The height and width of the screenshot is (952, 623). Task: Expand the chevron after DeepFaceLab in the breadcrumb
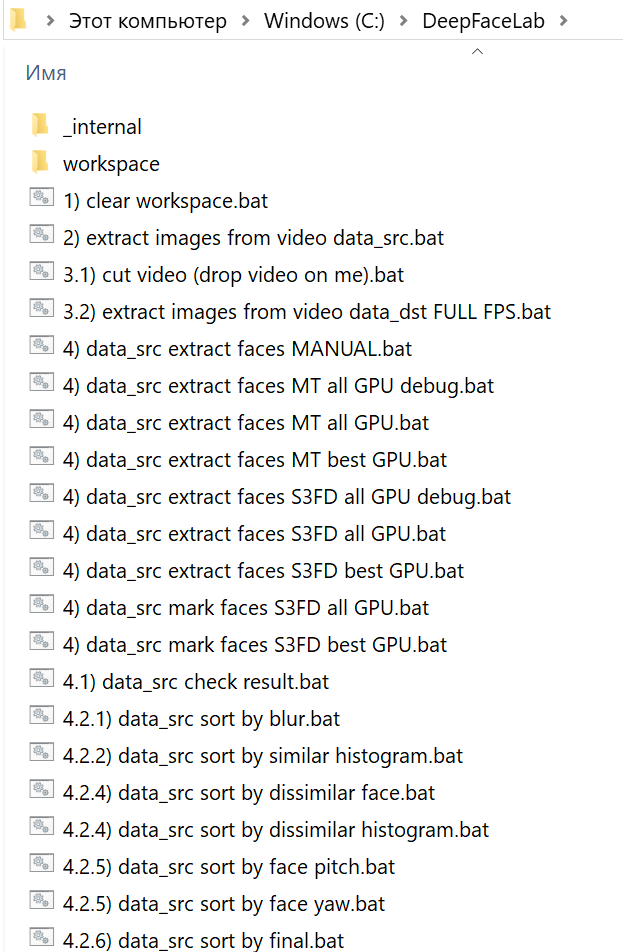coord(564,21)
